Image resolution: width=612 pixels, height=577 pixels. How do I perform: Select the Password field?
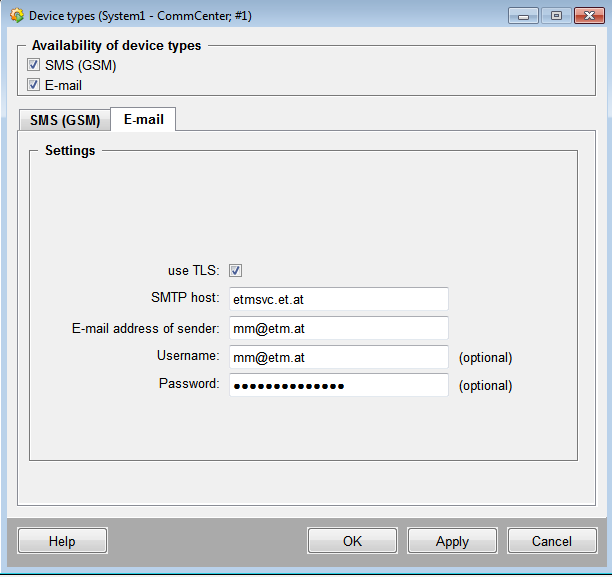(x=338, y=385)
